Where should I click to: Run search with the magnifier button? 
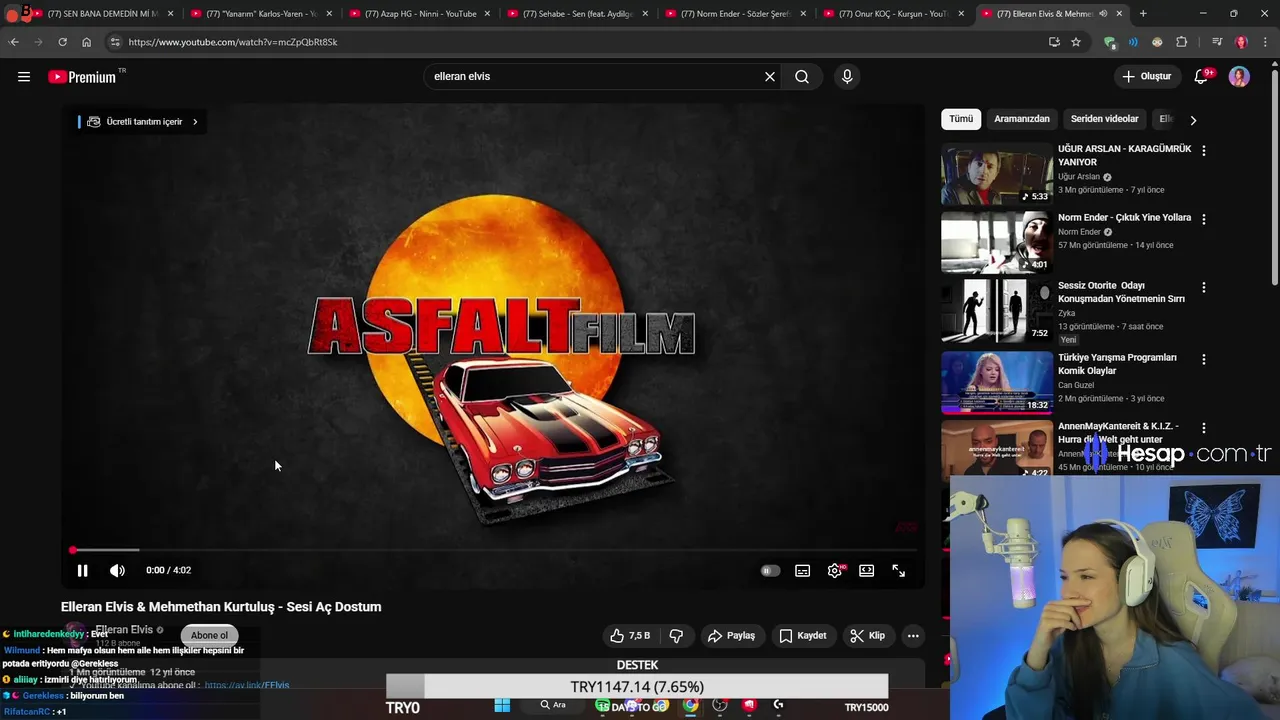(802, 77)
